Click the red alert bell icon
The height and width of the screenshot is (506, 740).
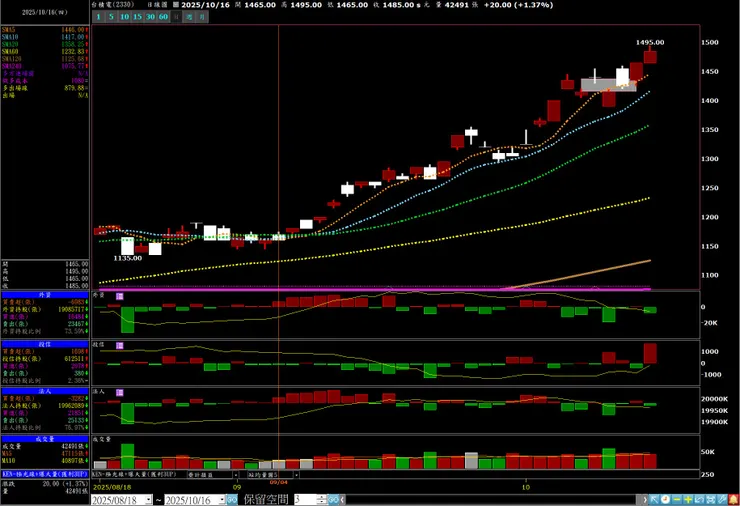(733, 499)
